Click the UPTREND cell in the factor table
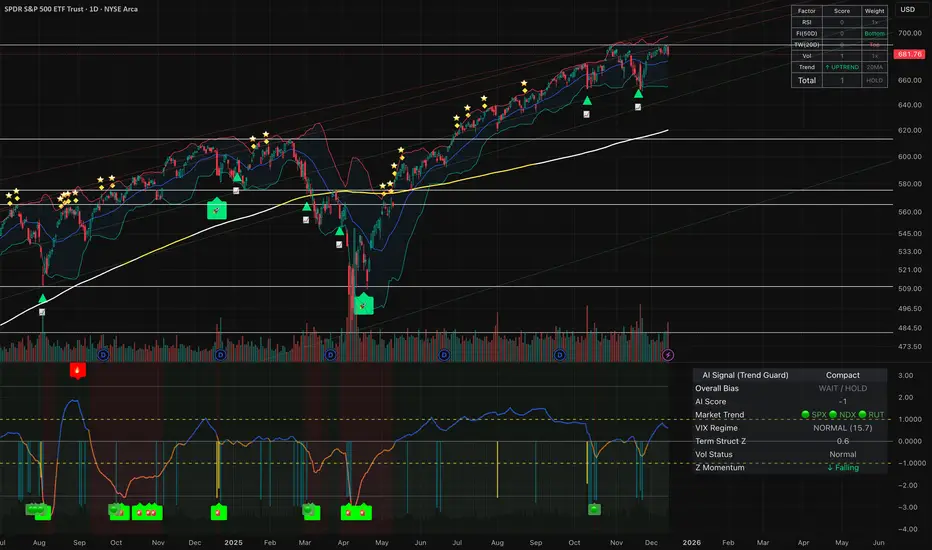 pos(842,67)
